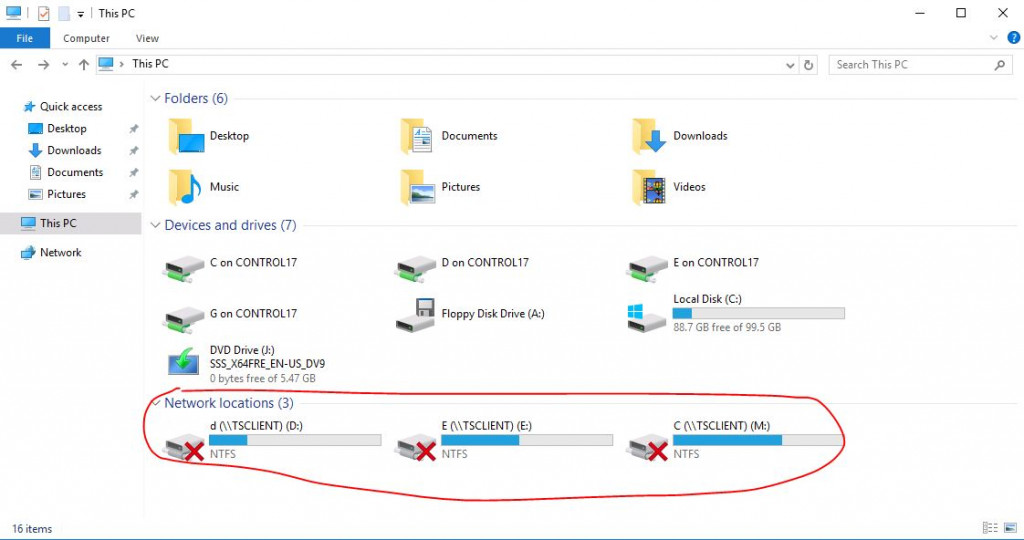
Task: Click the Properties quick access toolbar icon
Action: [44, 13]
